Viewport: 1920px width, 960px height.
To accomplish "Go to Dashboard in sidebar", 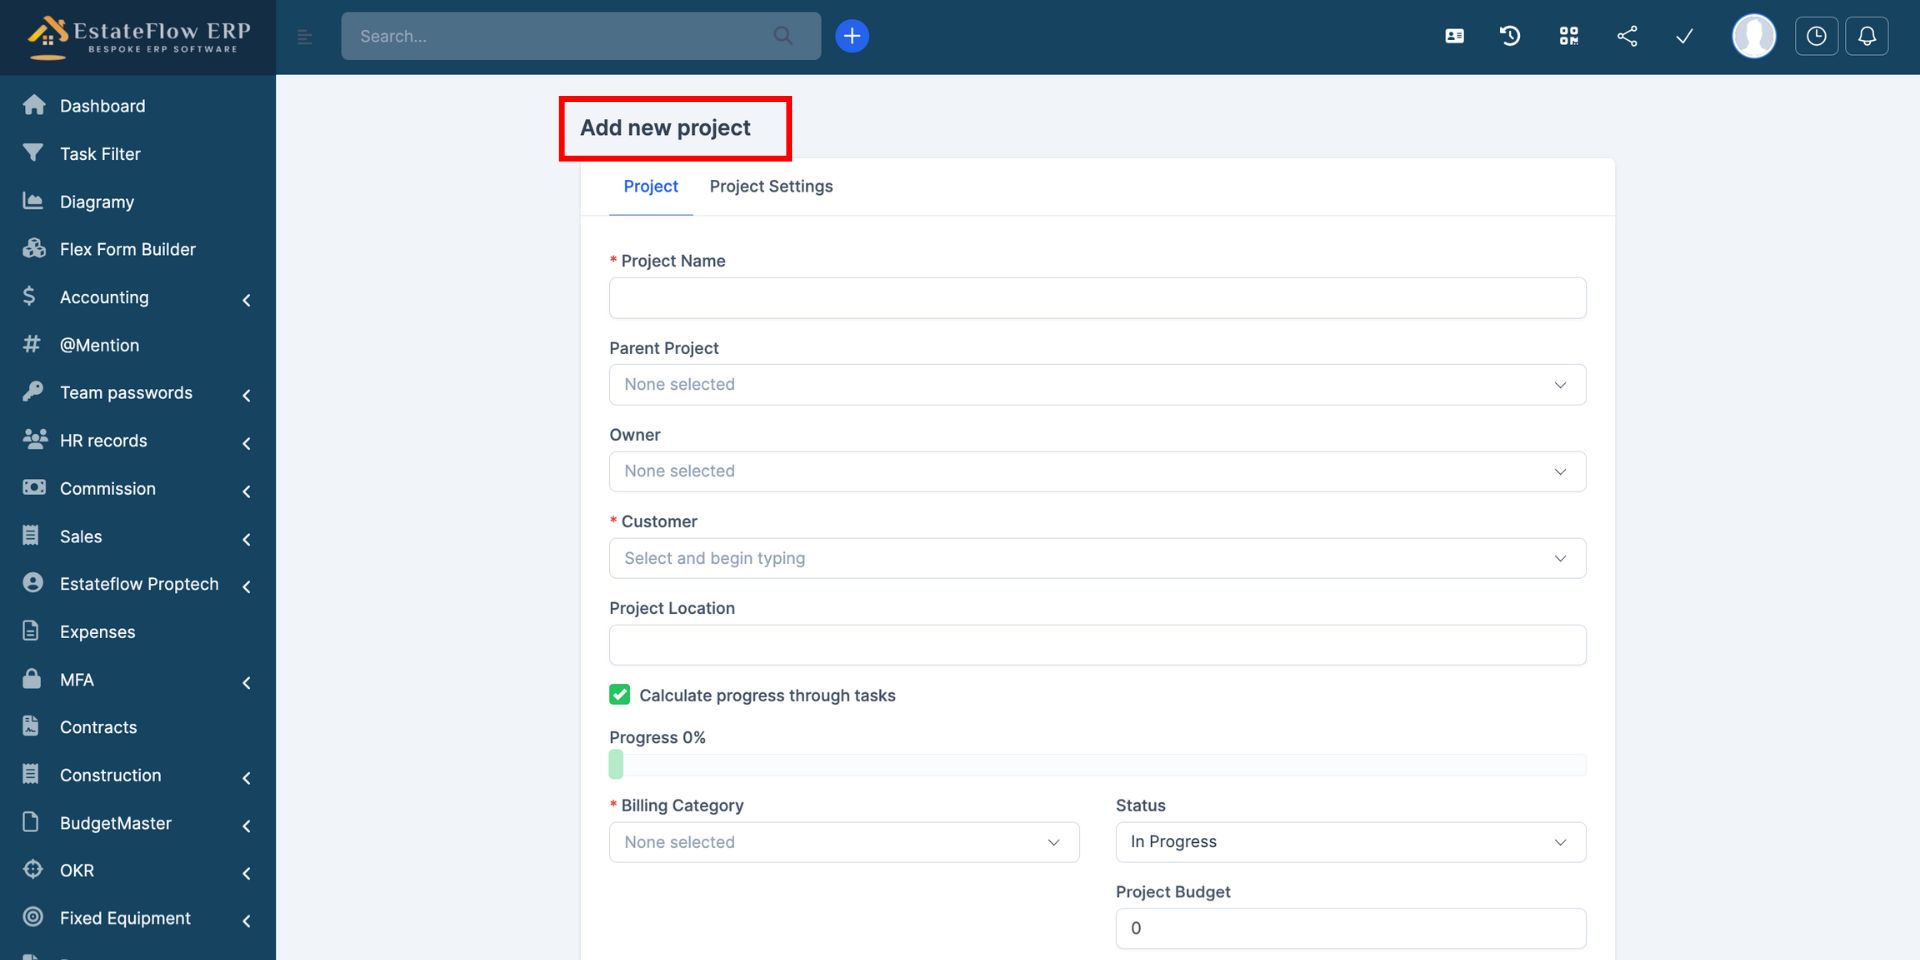I will (102, 106).
